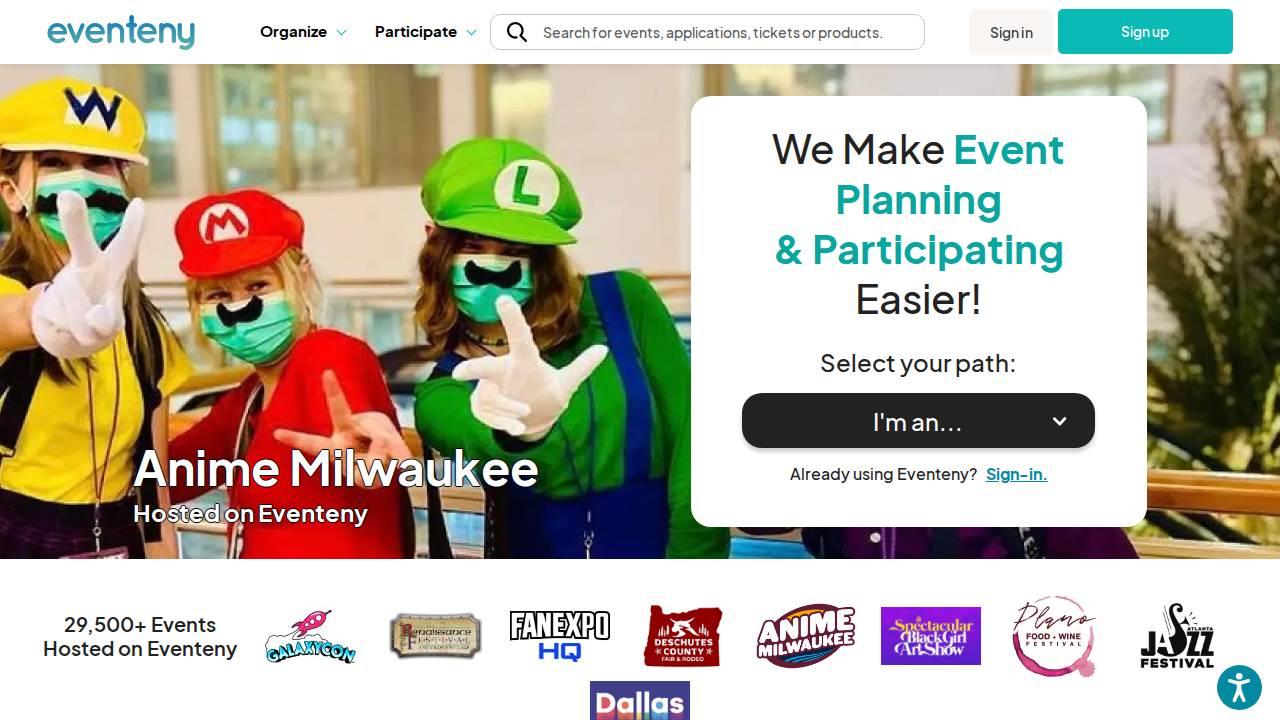Click the Eventeny logo

pyautogui.click(x=121, y=32)
